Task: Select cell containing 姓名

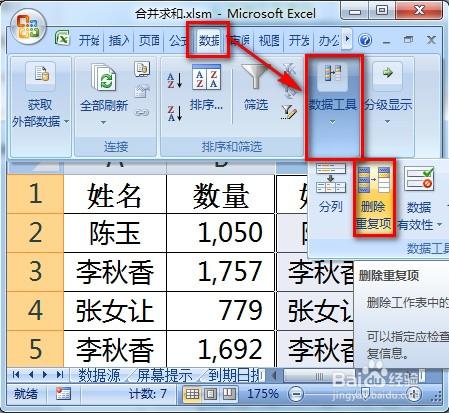Action: pos(115,194)
